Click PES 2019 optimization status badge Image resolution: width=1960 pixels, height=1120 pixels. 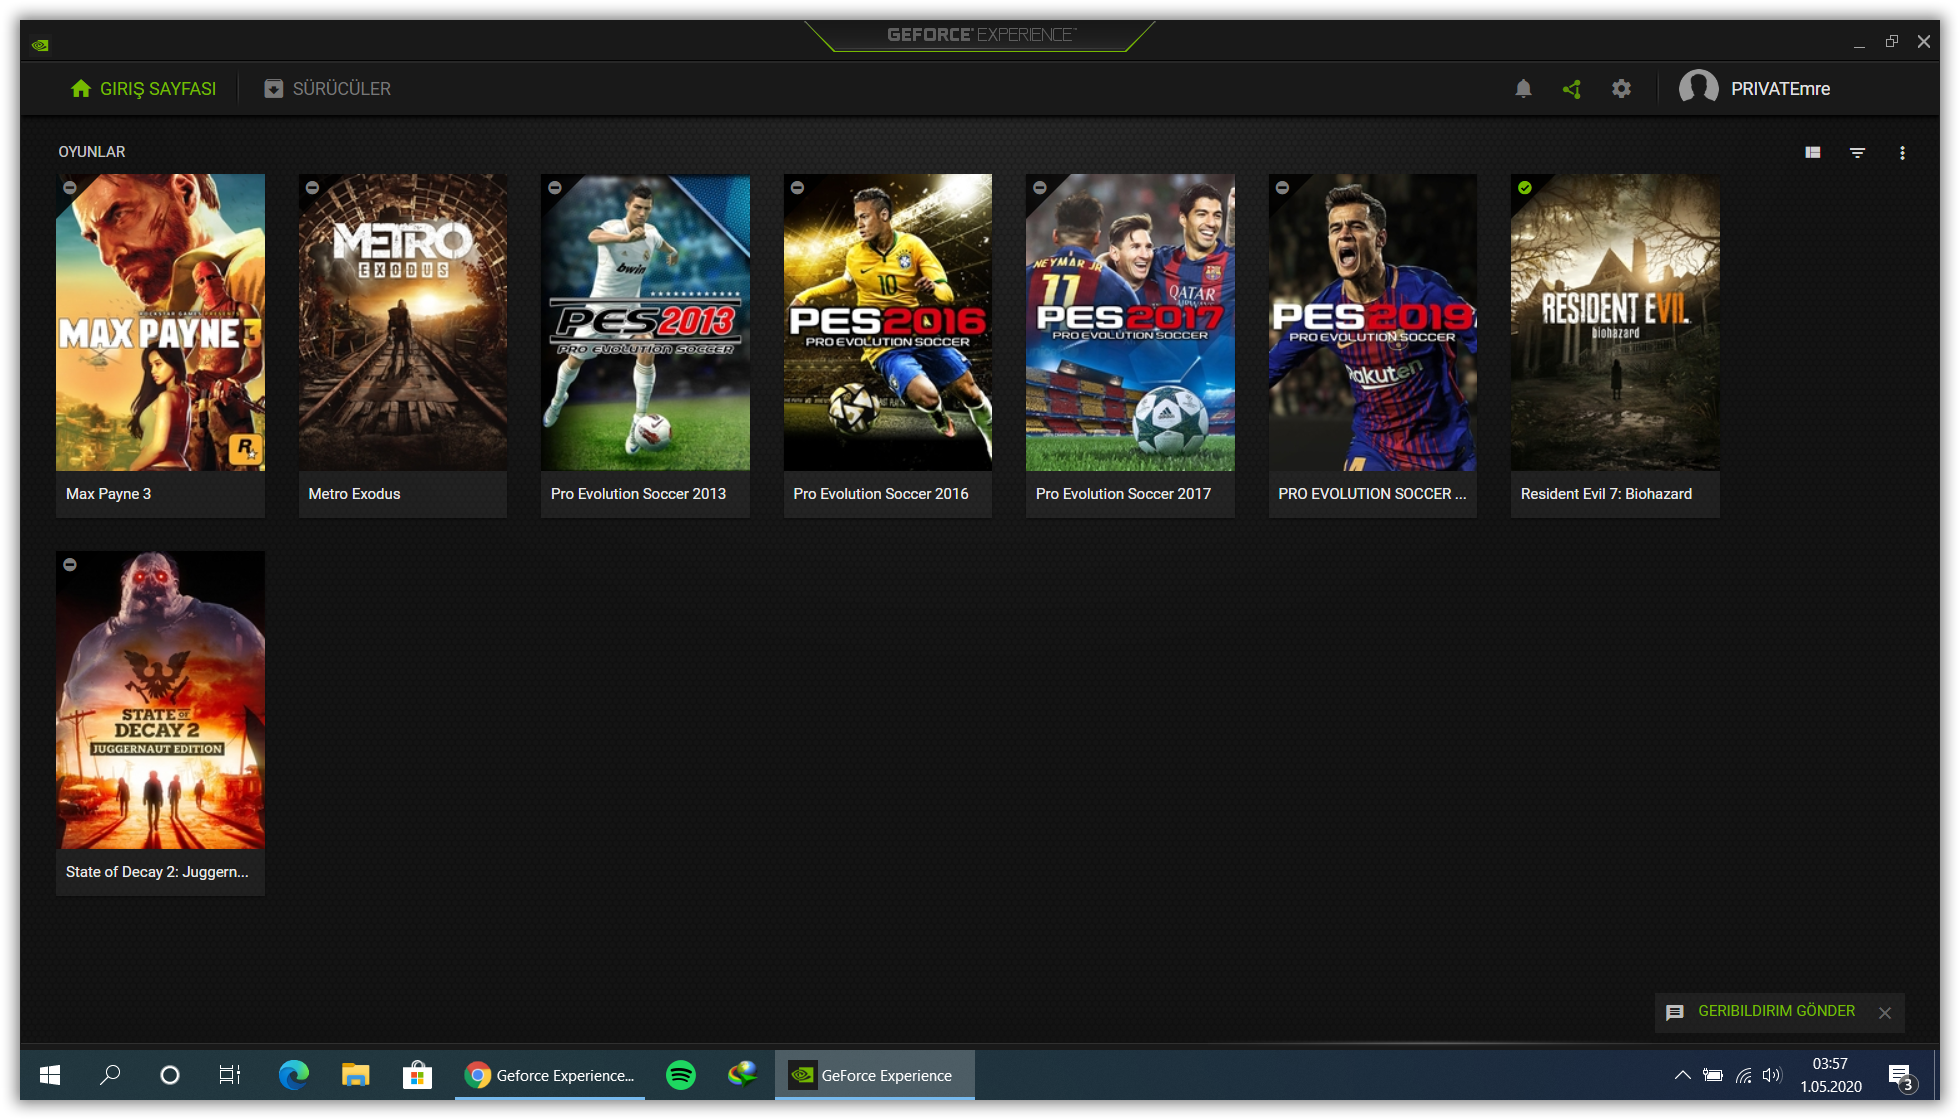1282,187
